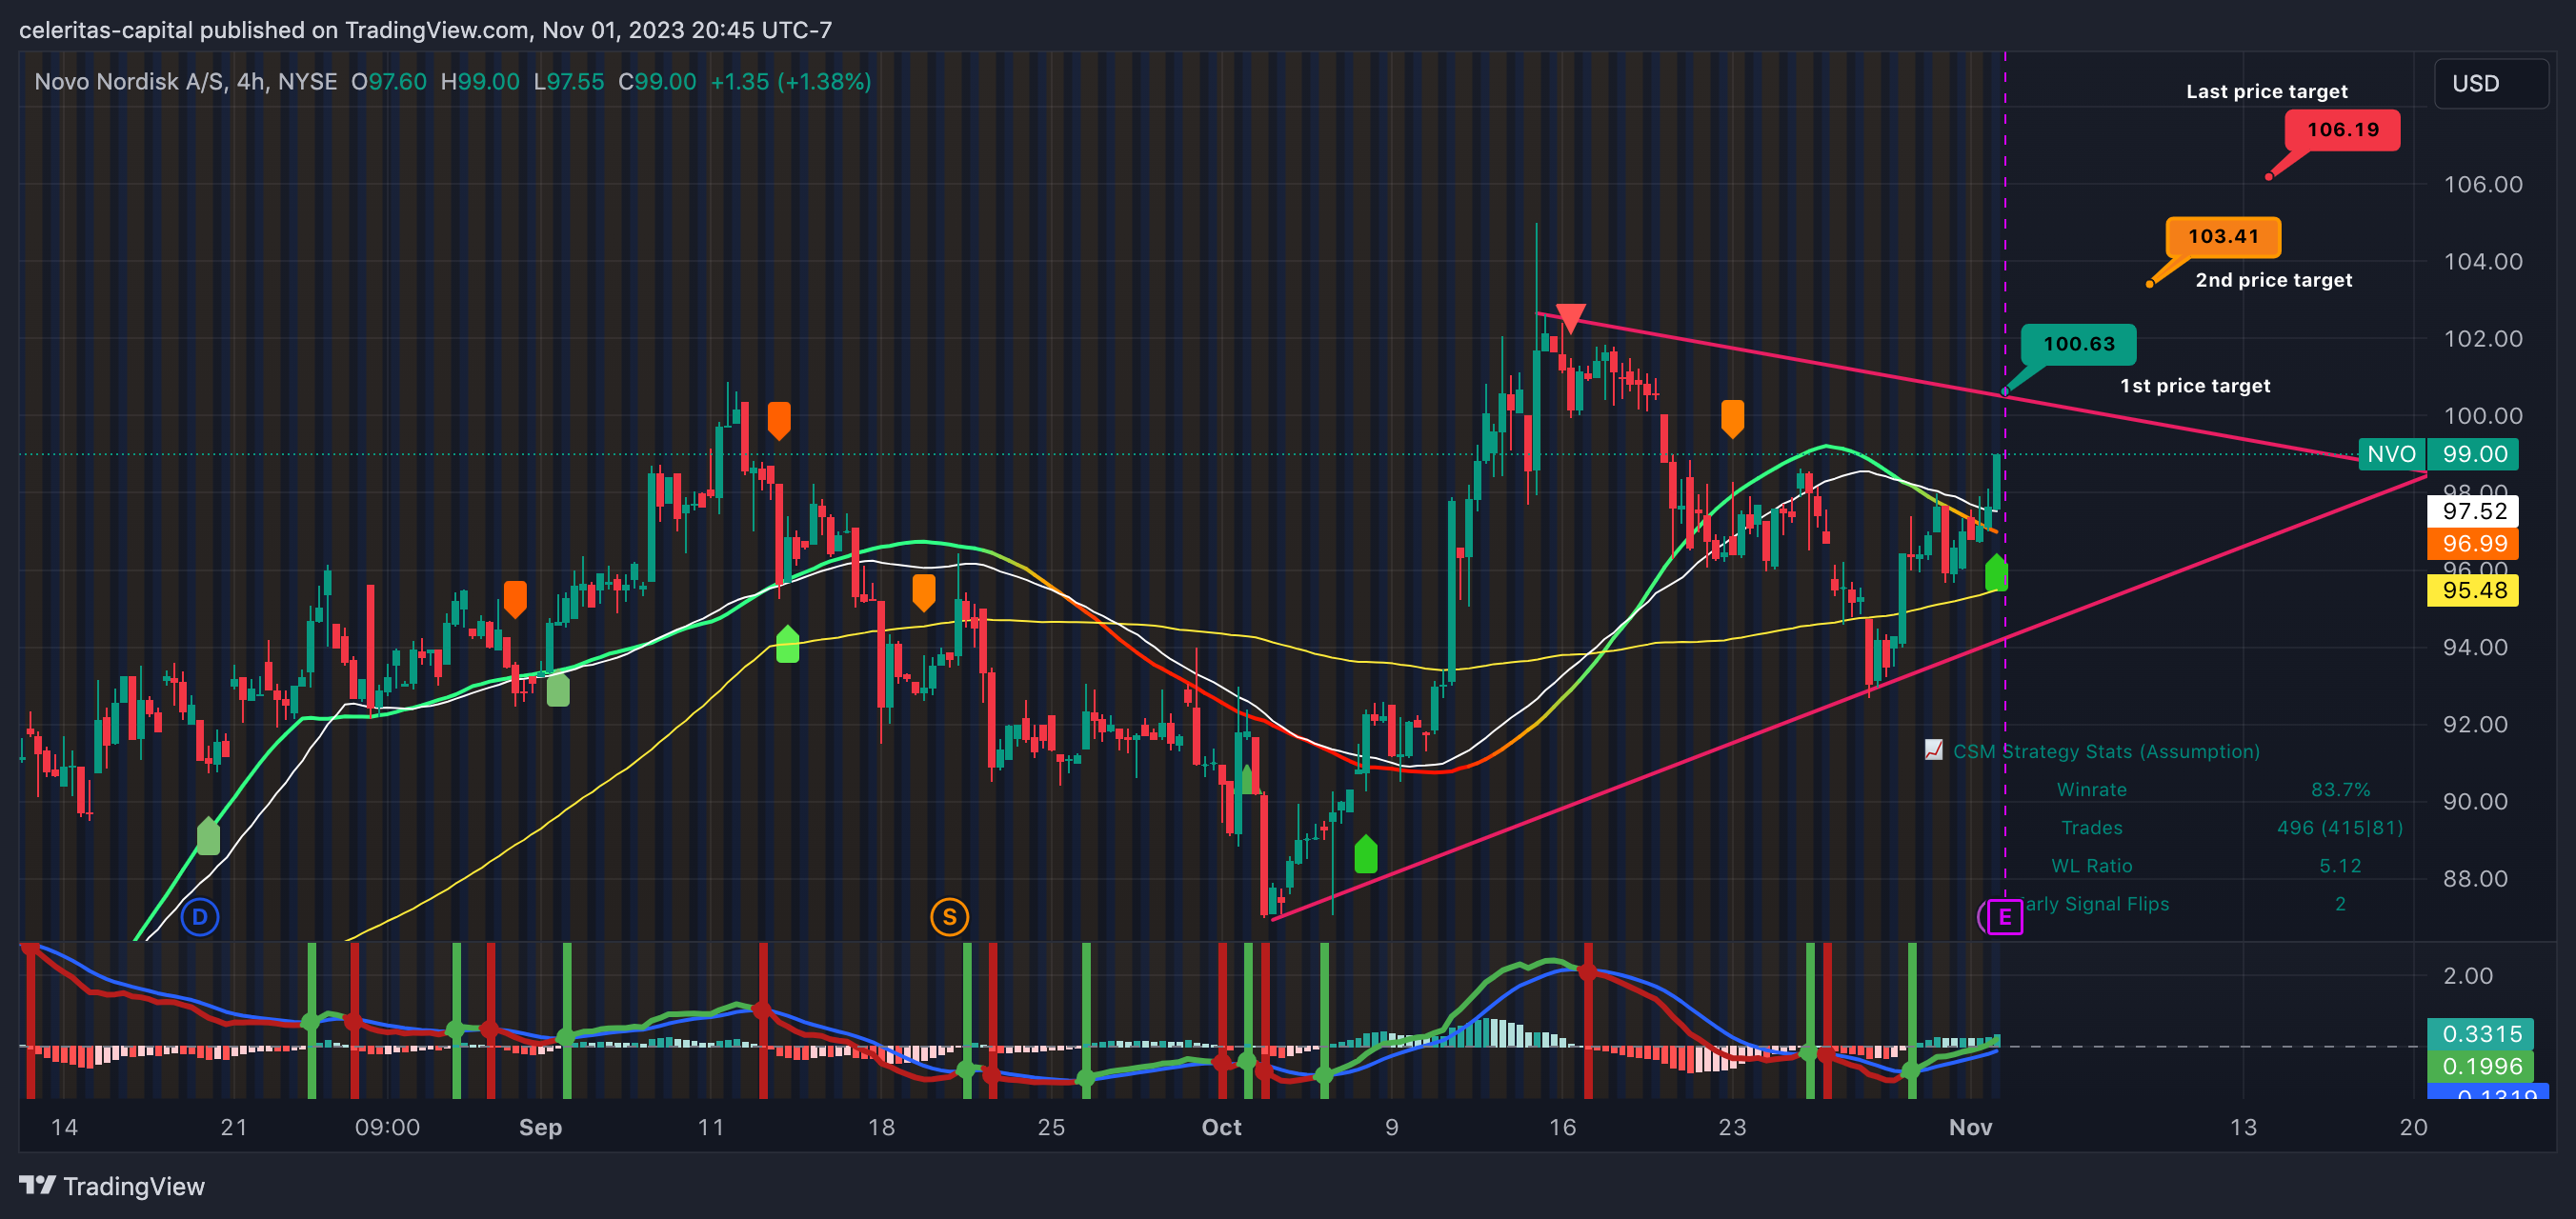The width and height of the screenshot is (2576, 1219).
Task: Click the Novo Nordisk A/S symbol title
Action: 185,82
